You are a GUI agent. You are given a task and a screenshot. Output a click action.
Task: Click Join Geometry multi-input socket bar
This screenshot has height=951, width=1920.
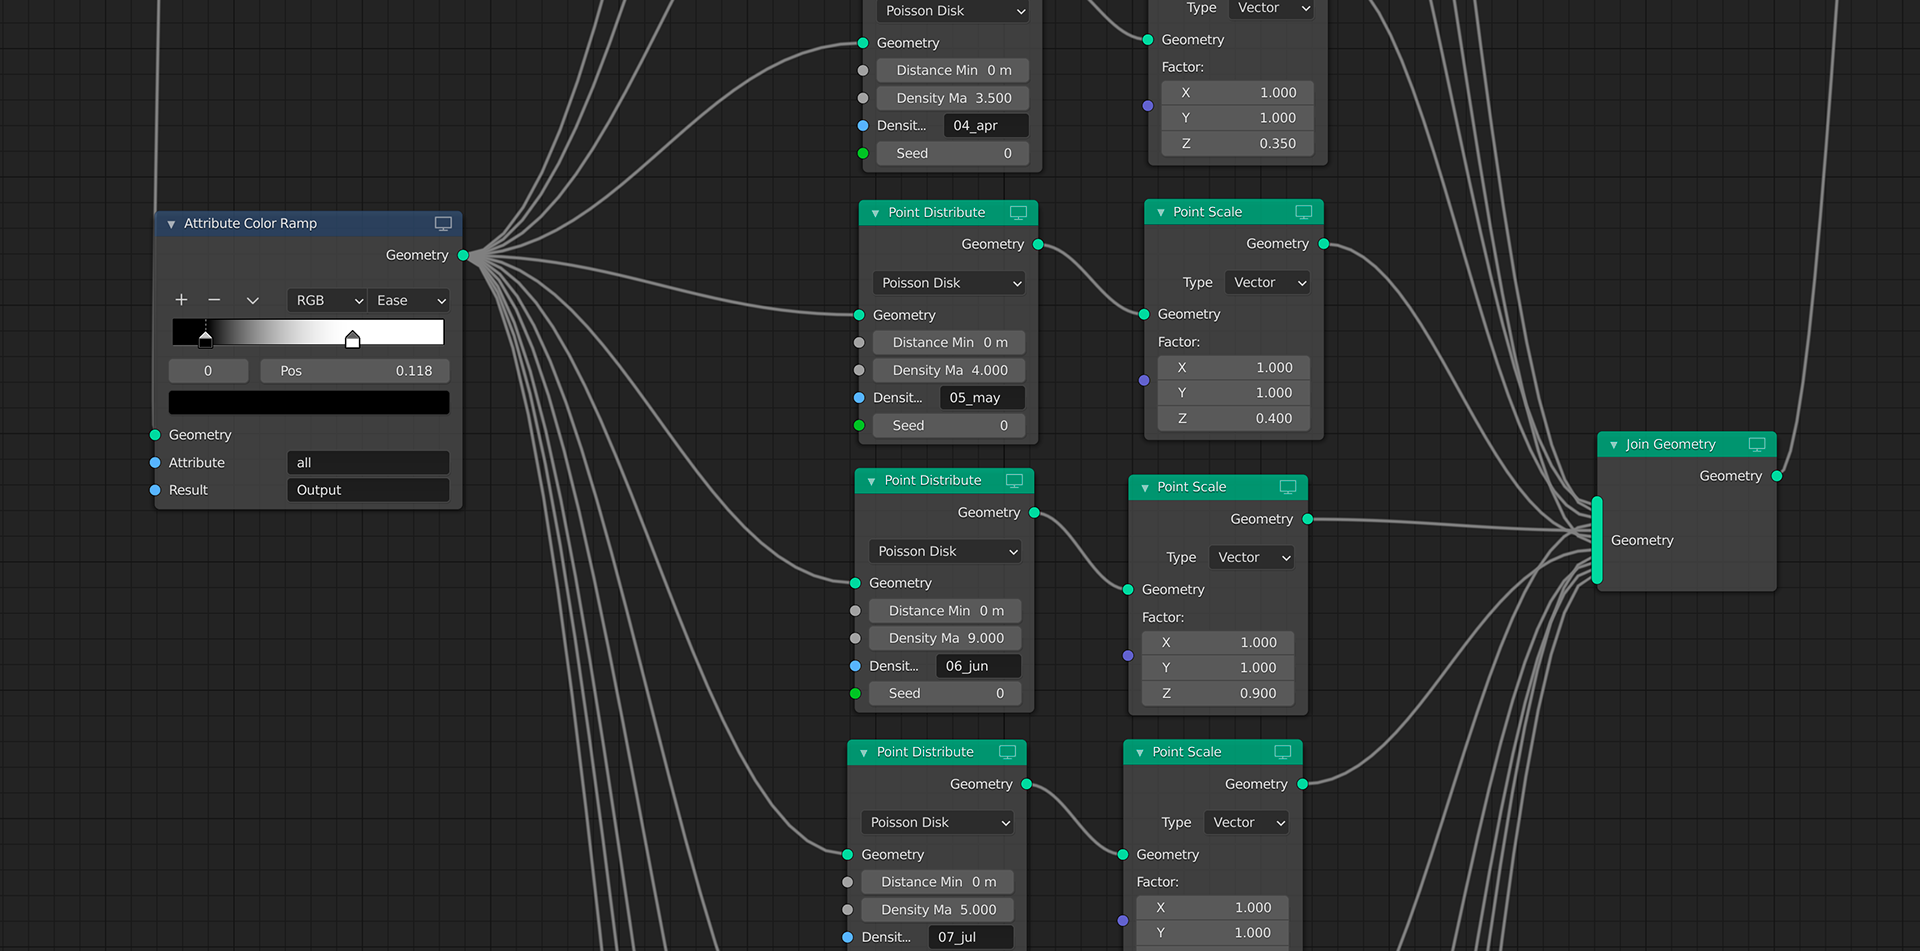(x=1597, y=540)
